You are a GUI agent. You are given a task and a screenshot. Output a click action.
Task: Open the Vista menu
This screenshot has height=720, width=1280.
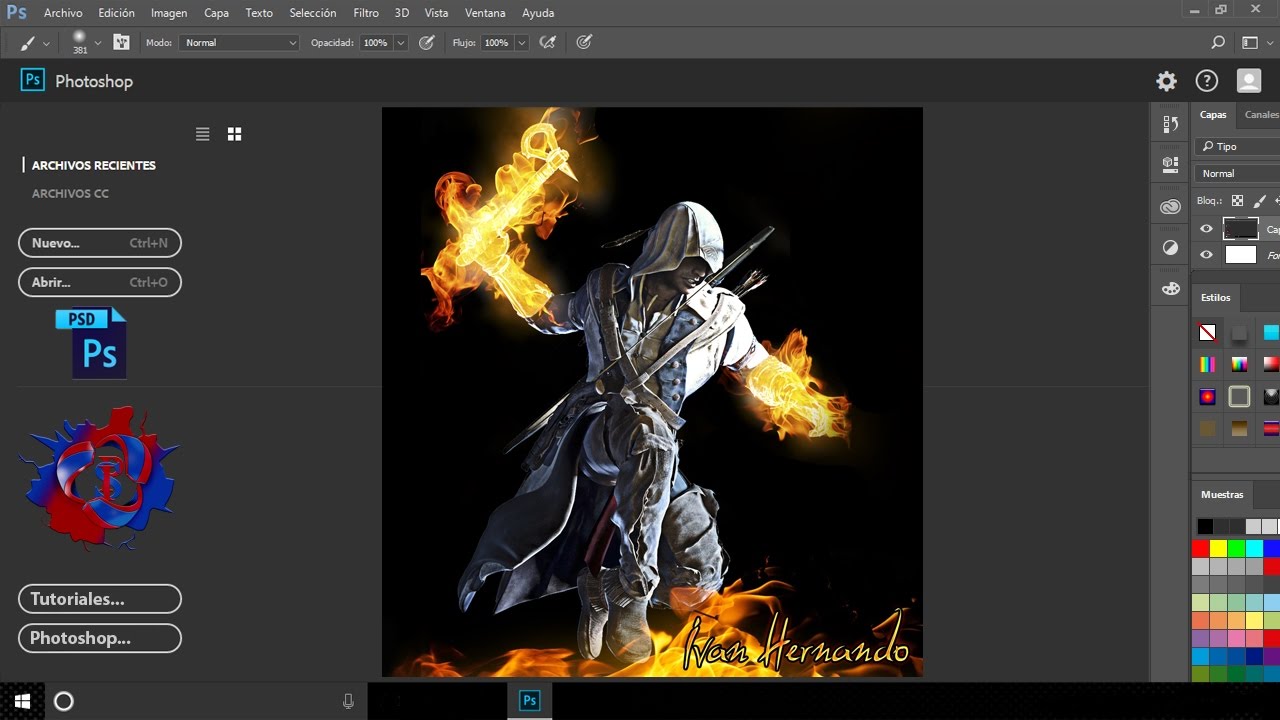[x=436, y=13]
